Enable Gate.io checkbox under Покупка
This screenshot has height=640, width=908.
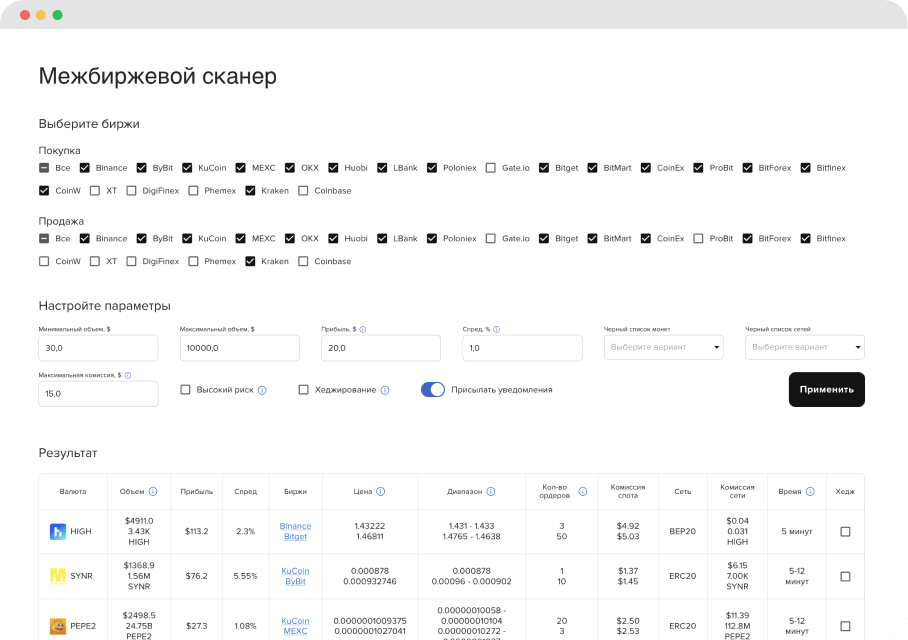tap(490, 168)
